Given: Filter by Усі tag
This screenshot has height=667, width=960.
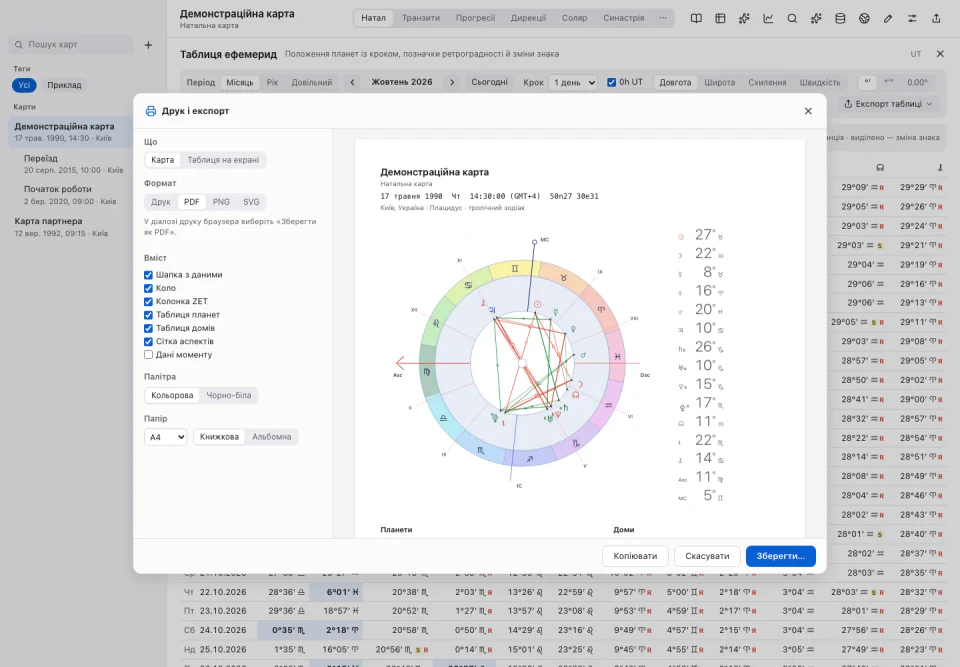Looking at the screenshot, I should [24, 85].
